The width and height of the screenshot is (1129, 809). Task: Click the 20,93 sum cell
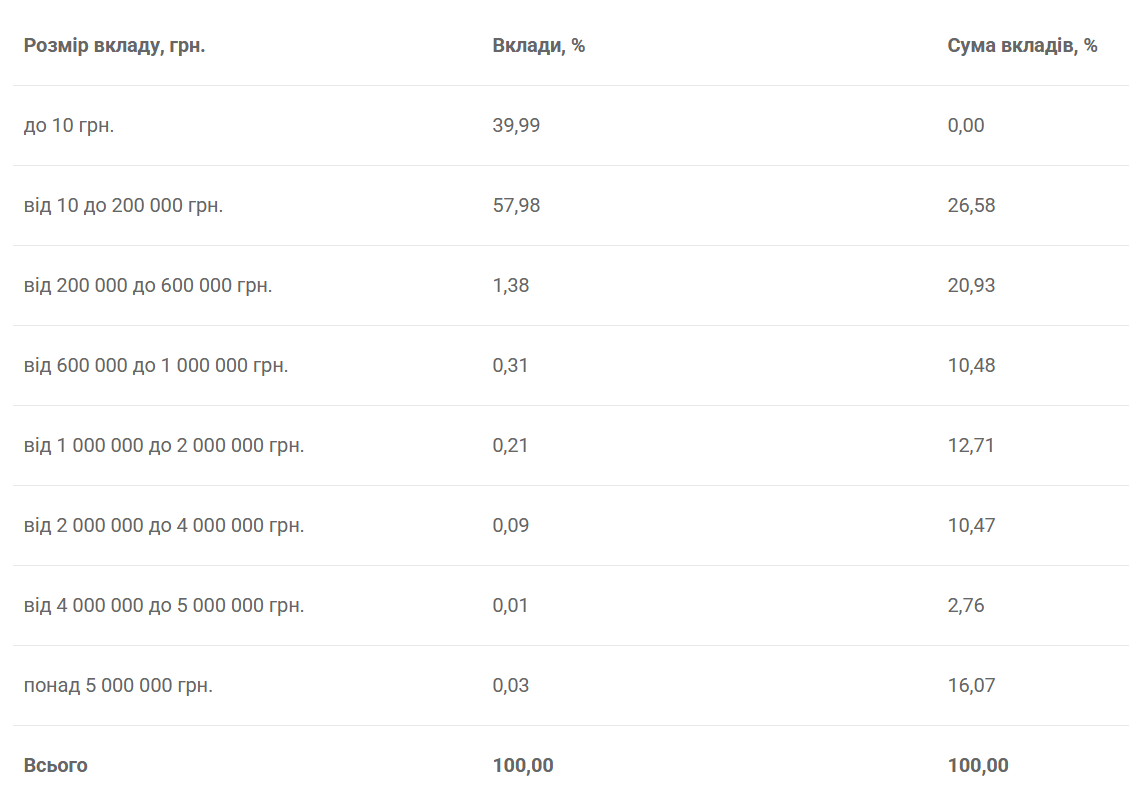pos(971,286)
